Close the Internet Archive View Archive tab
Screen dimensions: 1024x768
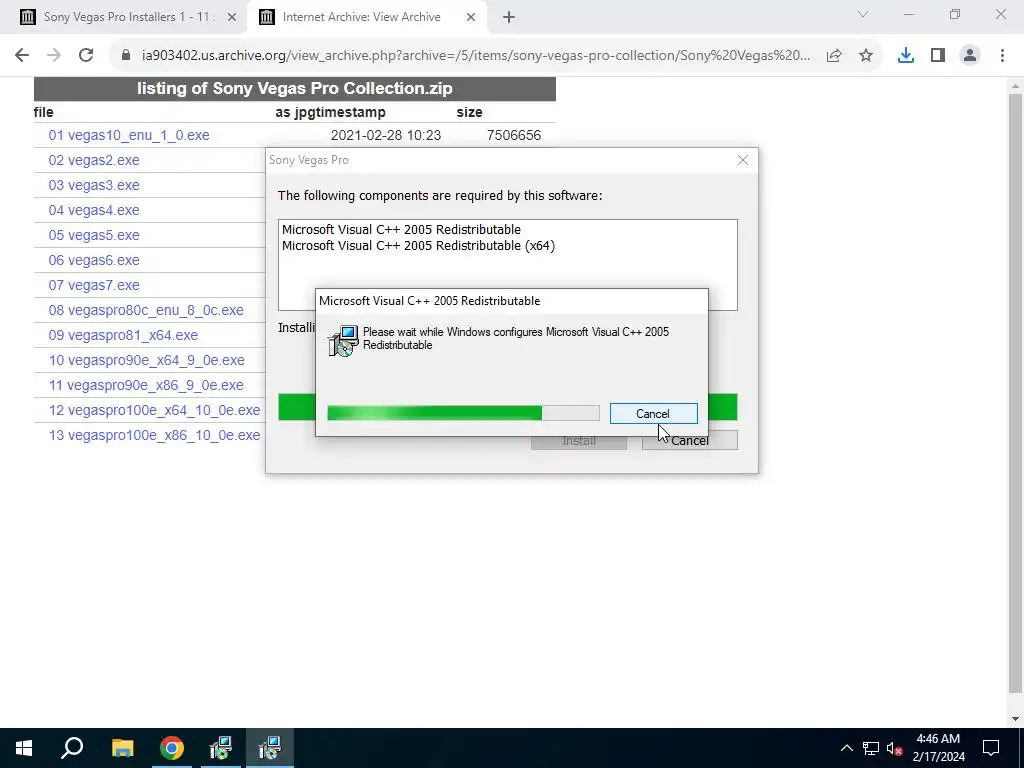[x=471, y=18]
